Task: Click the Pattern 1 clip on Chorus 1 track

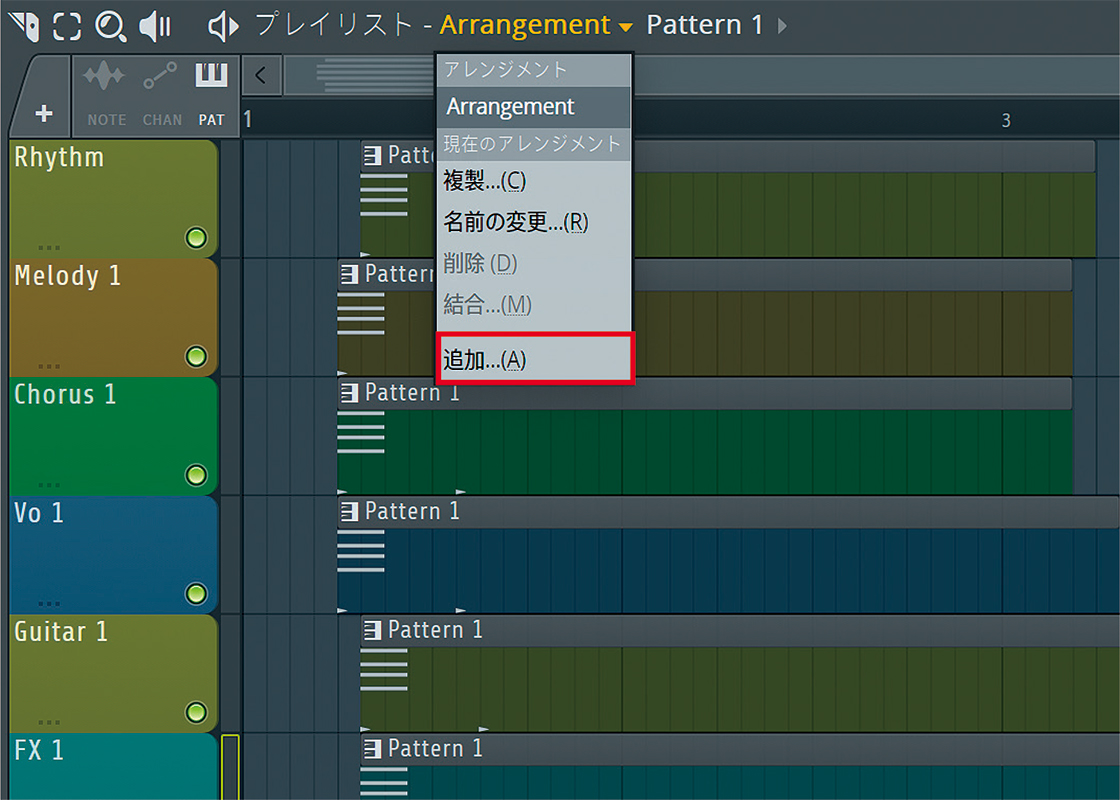Action: coord(704,436)
